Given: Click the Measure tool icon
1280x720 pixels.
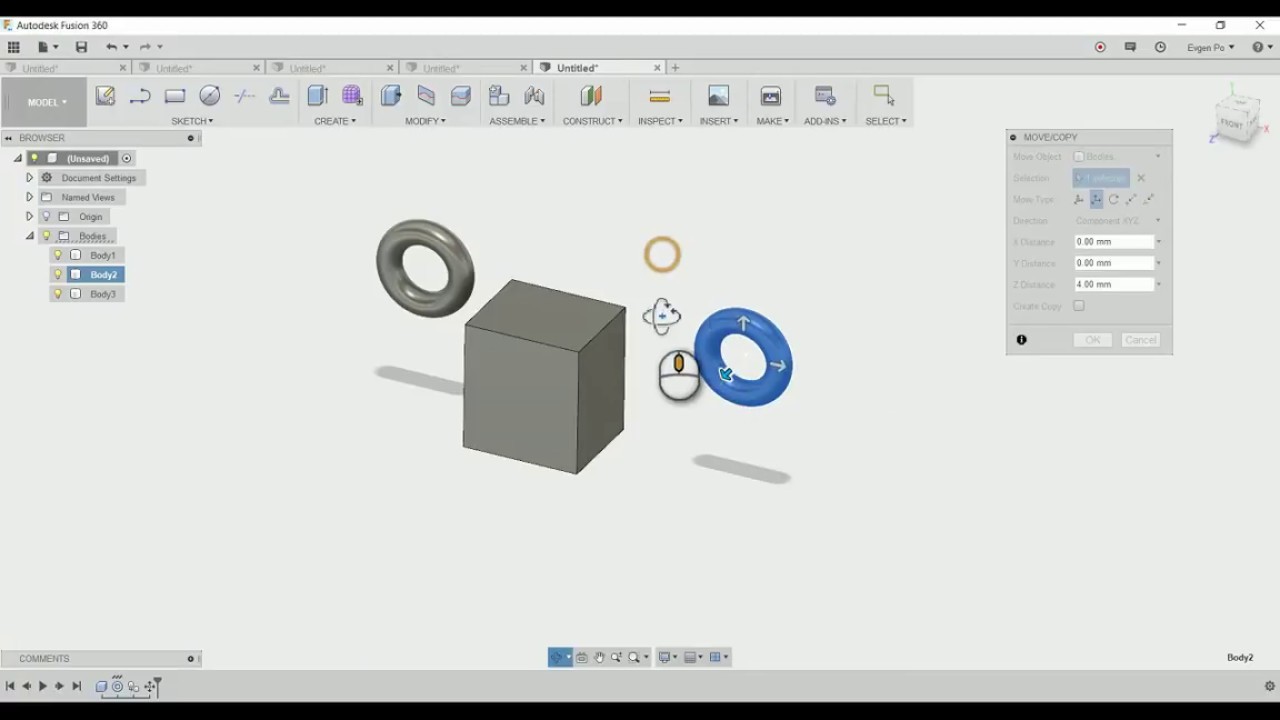Looking at the screenshot, I should point(660,96).
